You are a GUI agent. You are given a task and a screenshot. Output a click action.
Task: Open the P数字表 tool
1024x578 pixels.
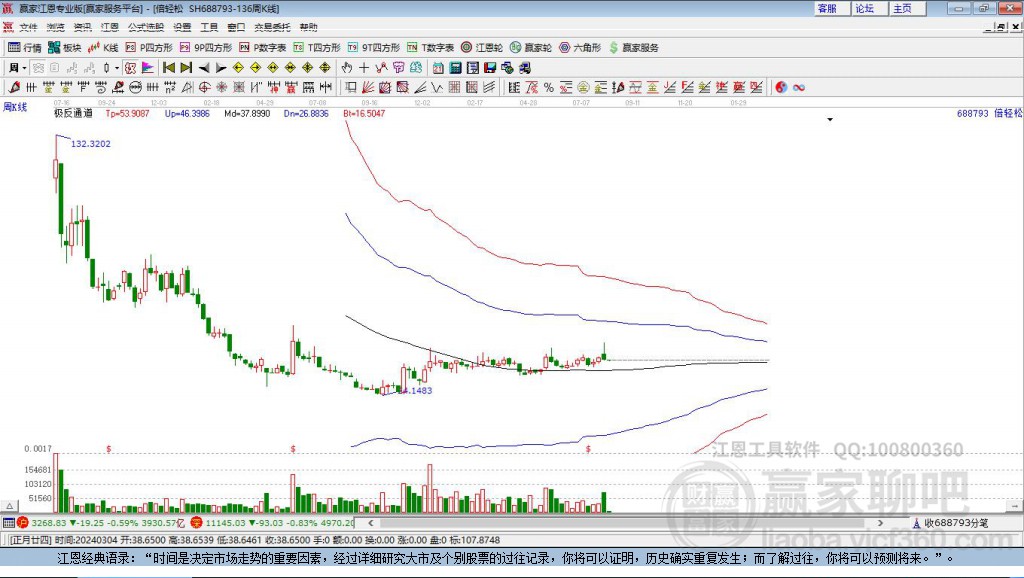tap(263, 48)
